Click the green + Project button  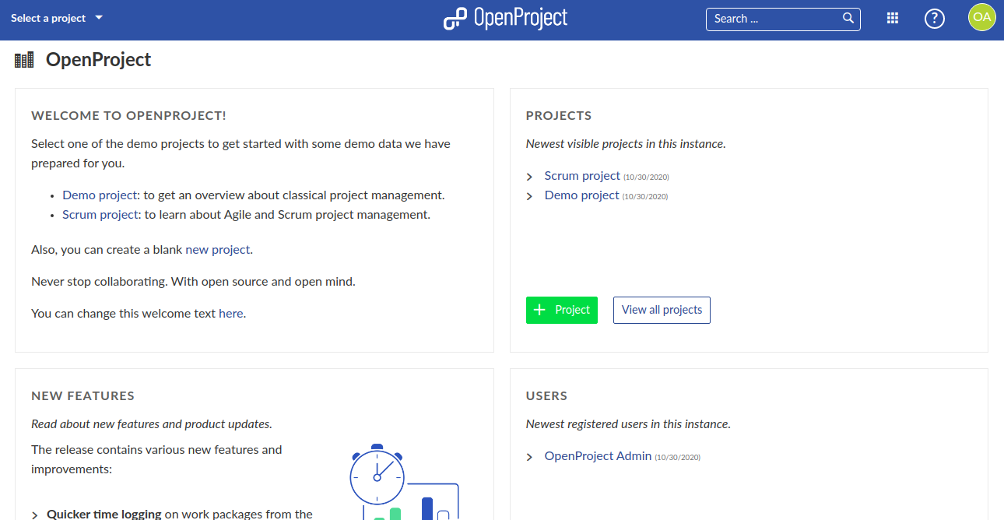(x=562, y=310)
